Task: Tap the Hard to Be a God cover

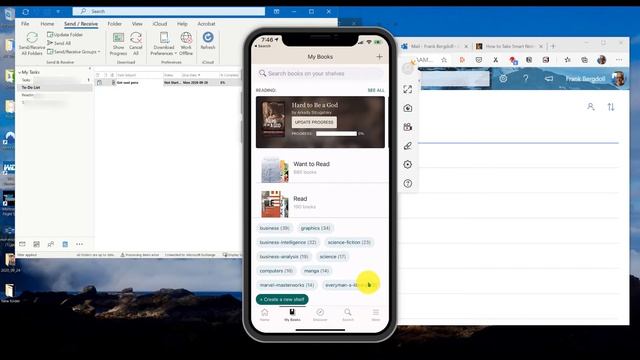Action: (x=273, y=119)
